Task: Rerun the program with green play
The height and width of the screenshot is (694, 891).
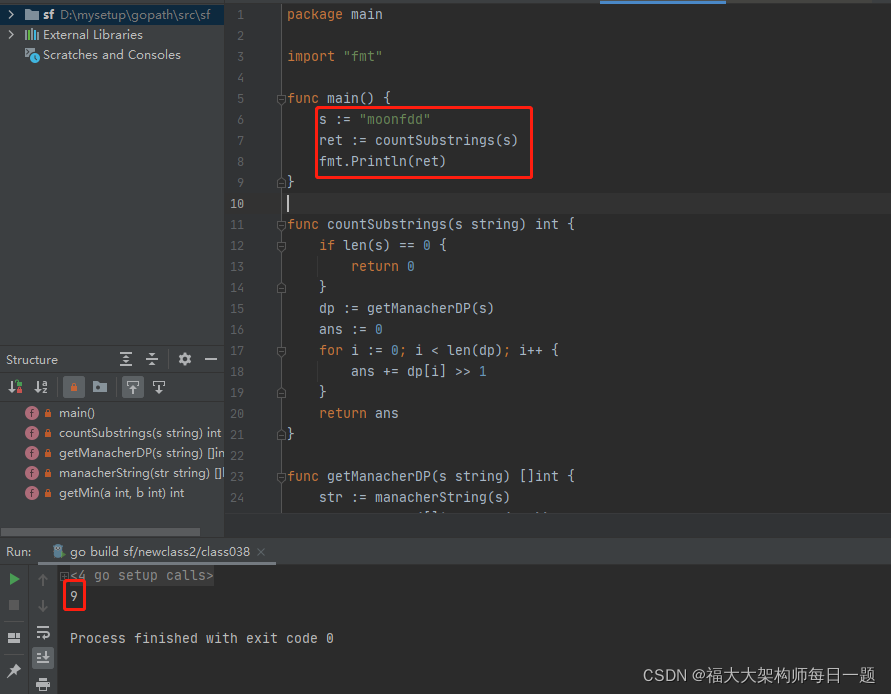Action: 14,579
